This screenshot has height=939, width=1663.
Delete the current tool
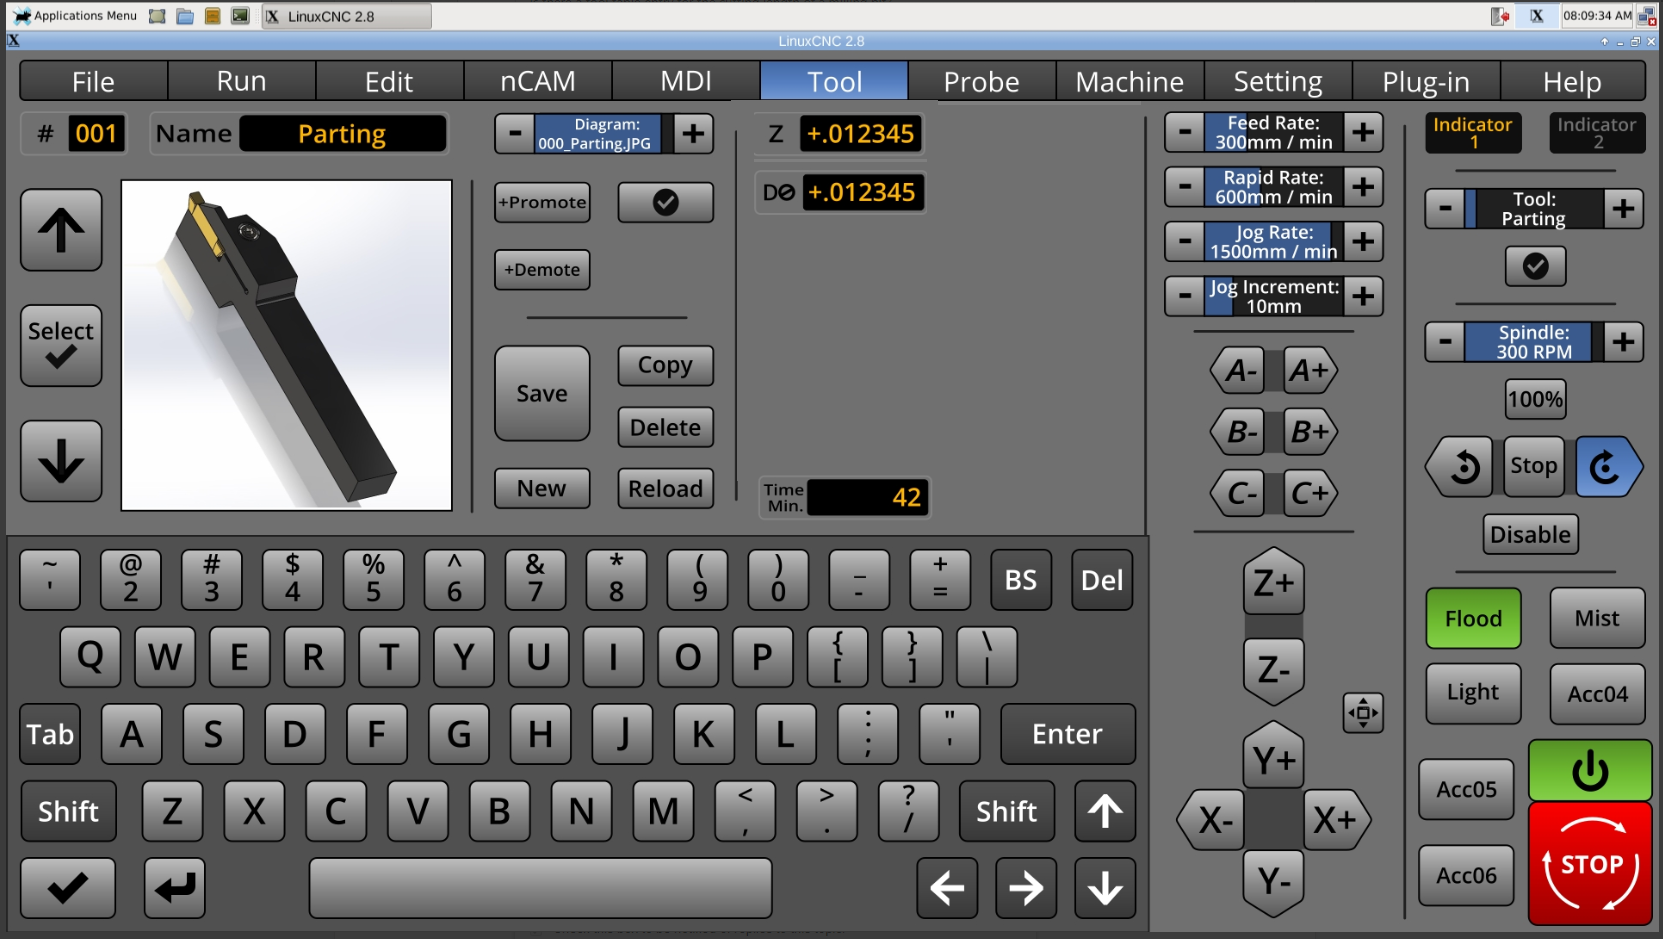coord(665,428)
